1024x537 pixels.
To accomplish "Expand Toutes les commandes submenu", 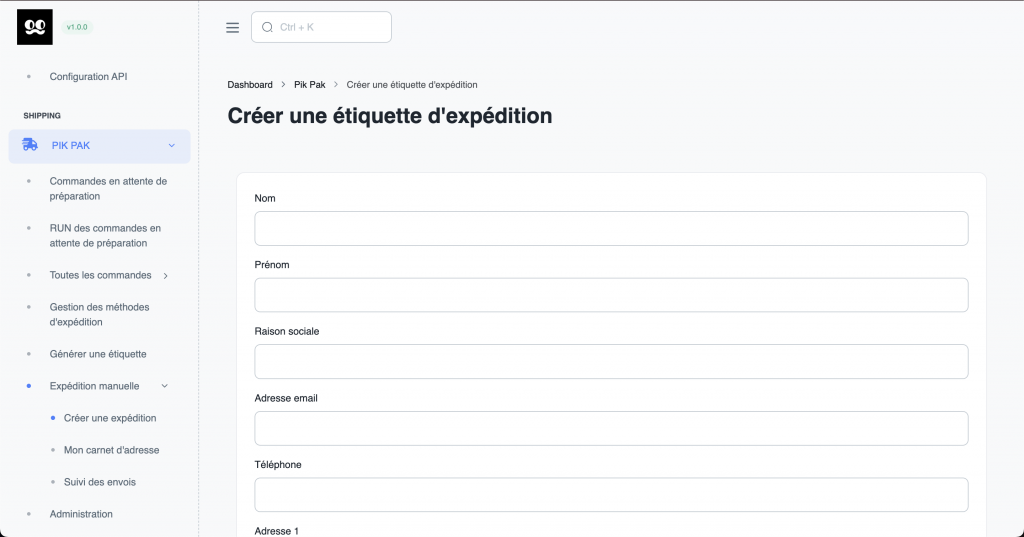I will pyautogui.click(x=165, y=276).
